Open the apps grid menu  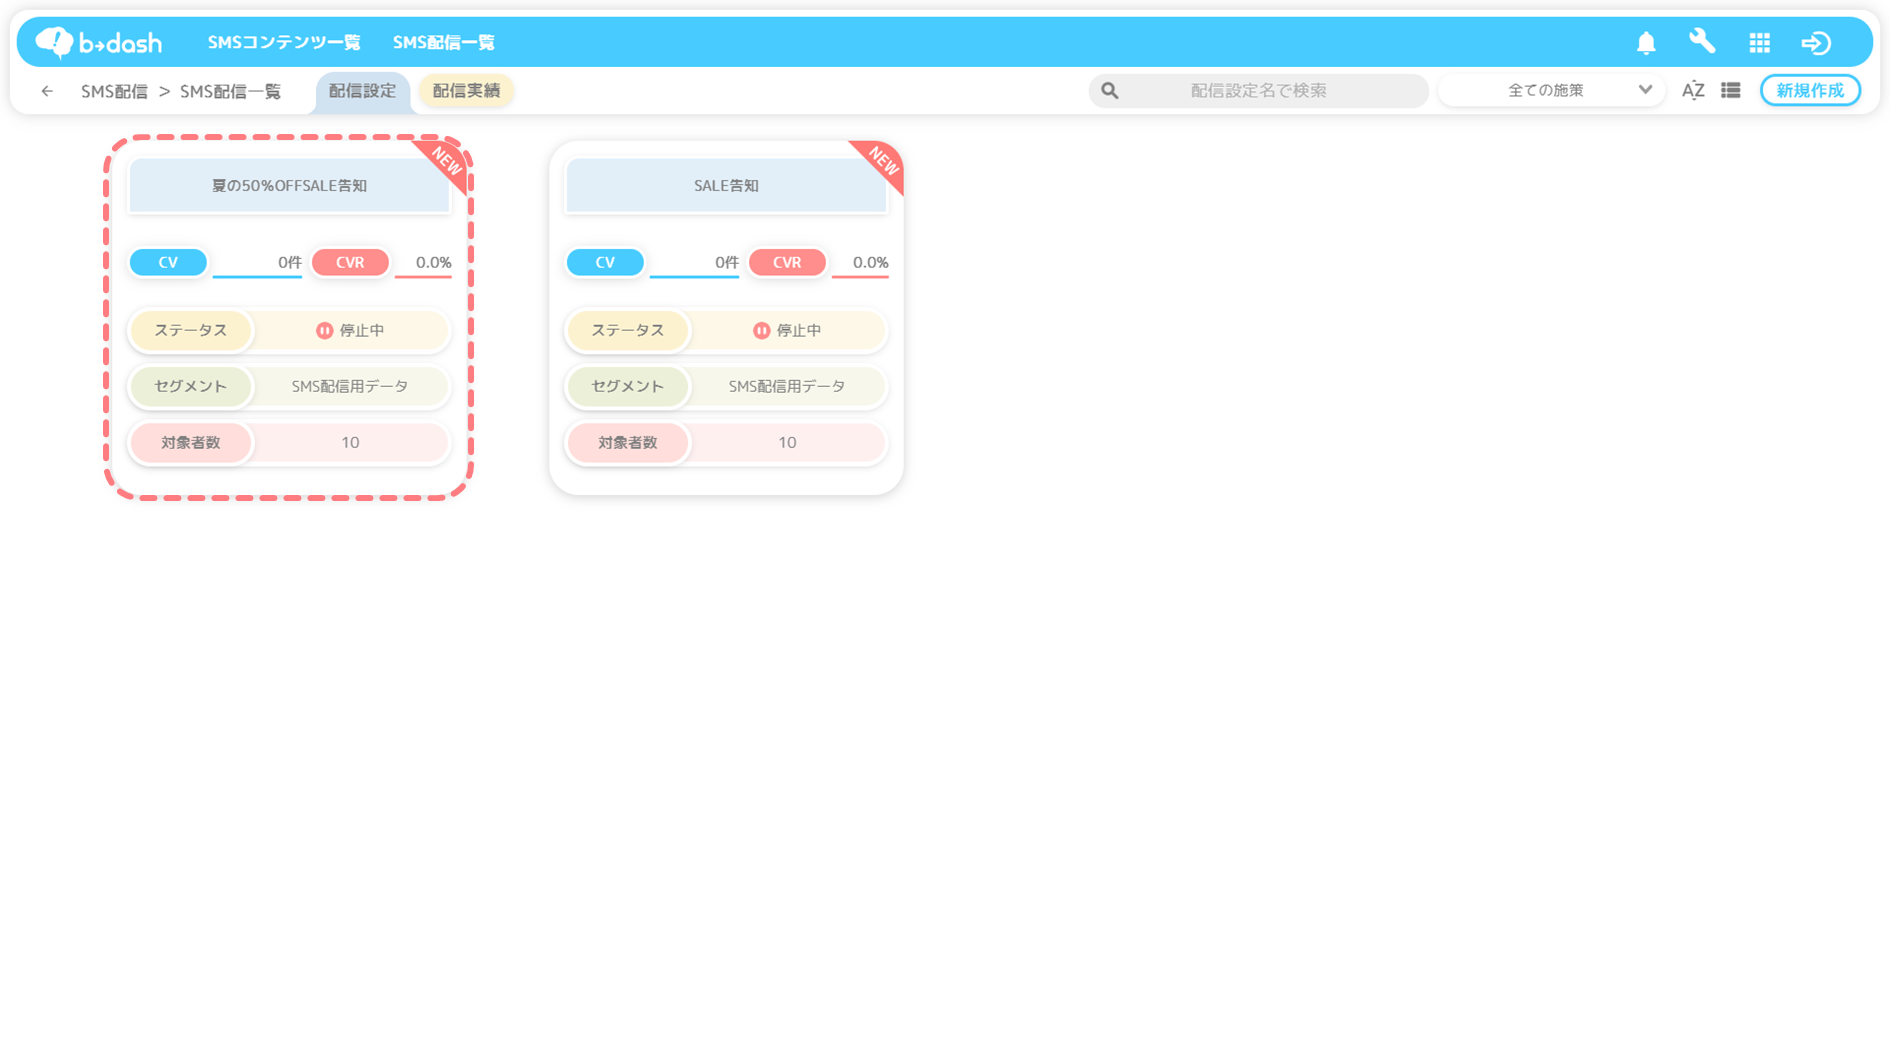click(x=1760, y=42)
